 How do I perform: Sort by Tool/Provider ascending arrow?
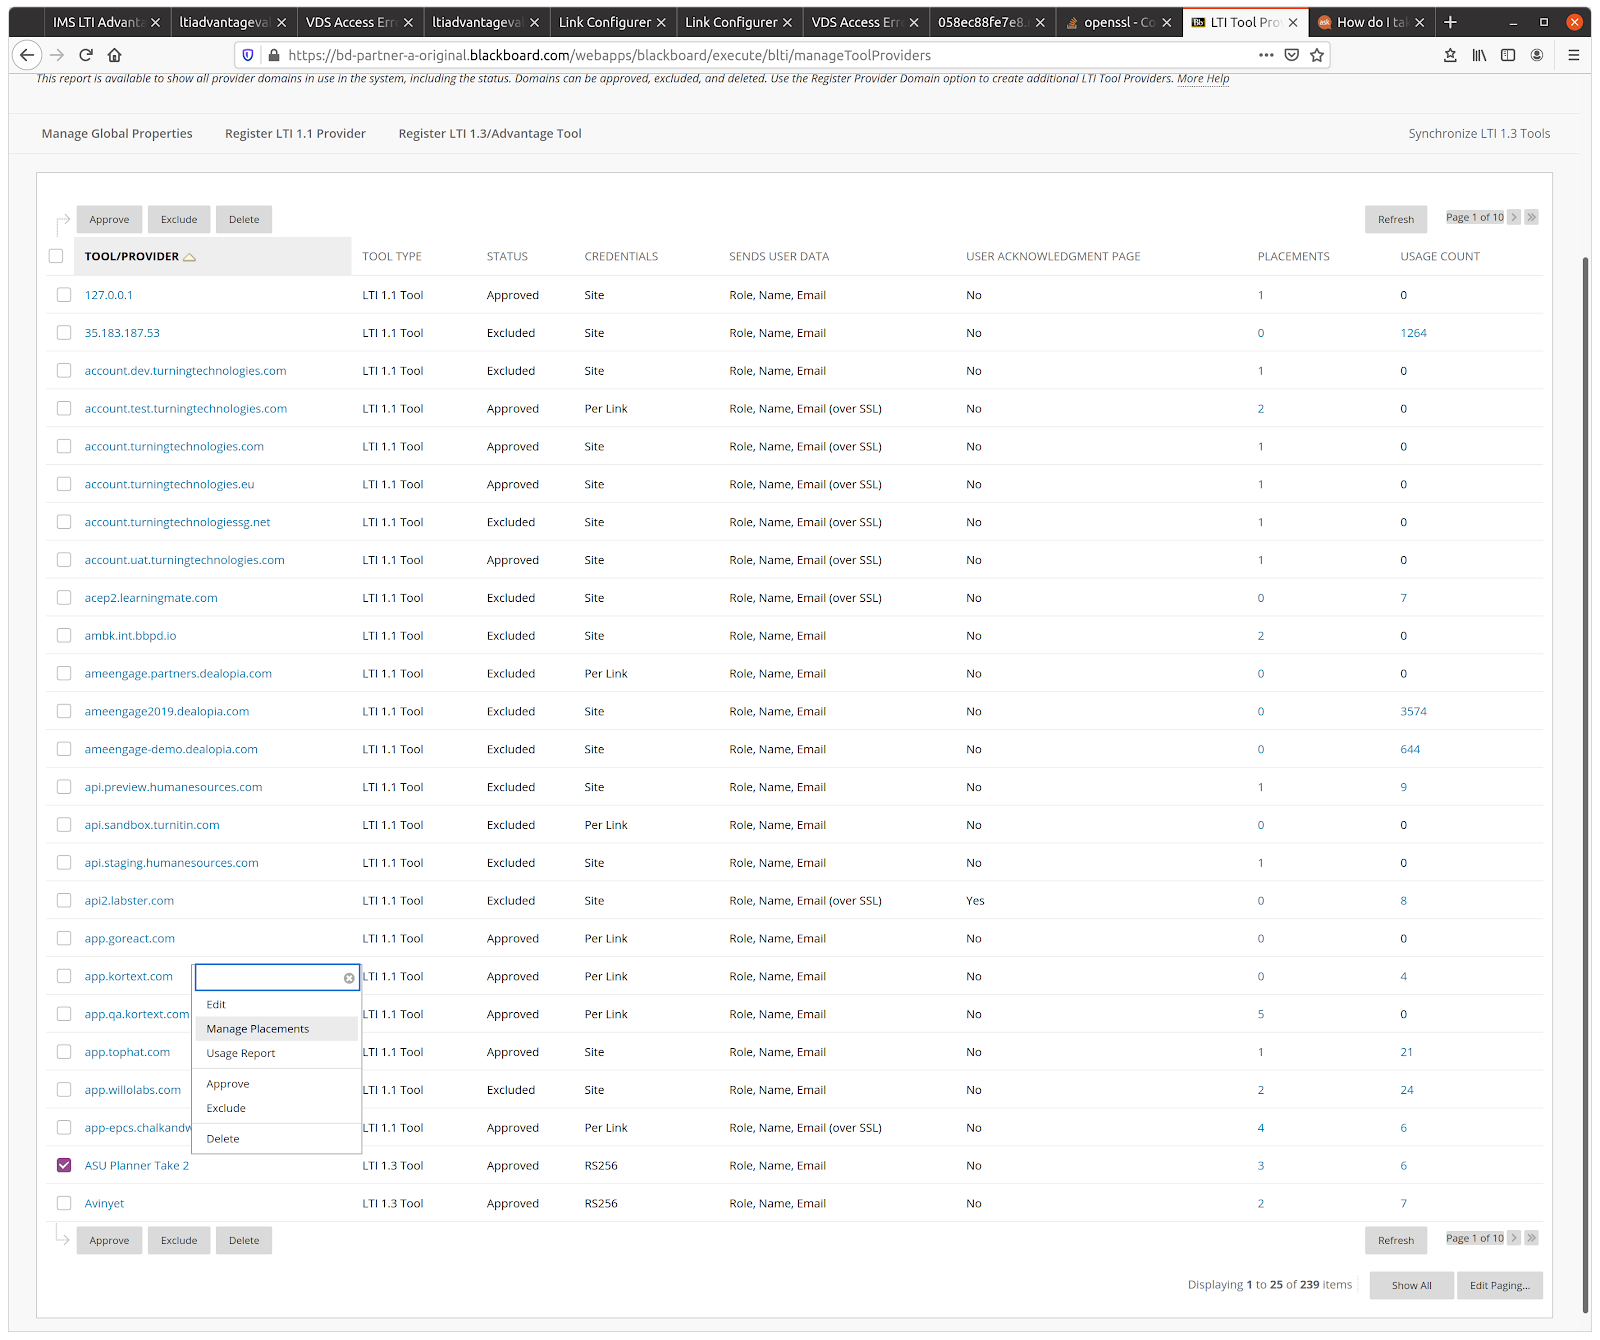pos(190,257)
